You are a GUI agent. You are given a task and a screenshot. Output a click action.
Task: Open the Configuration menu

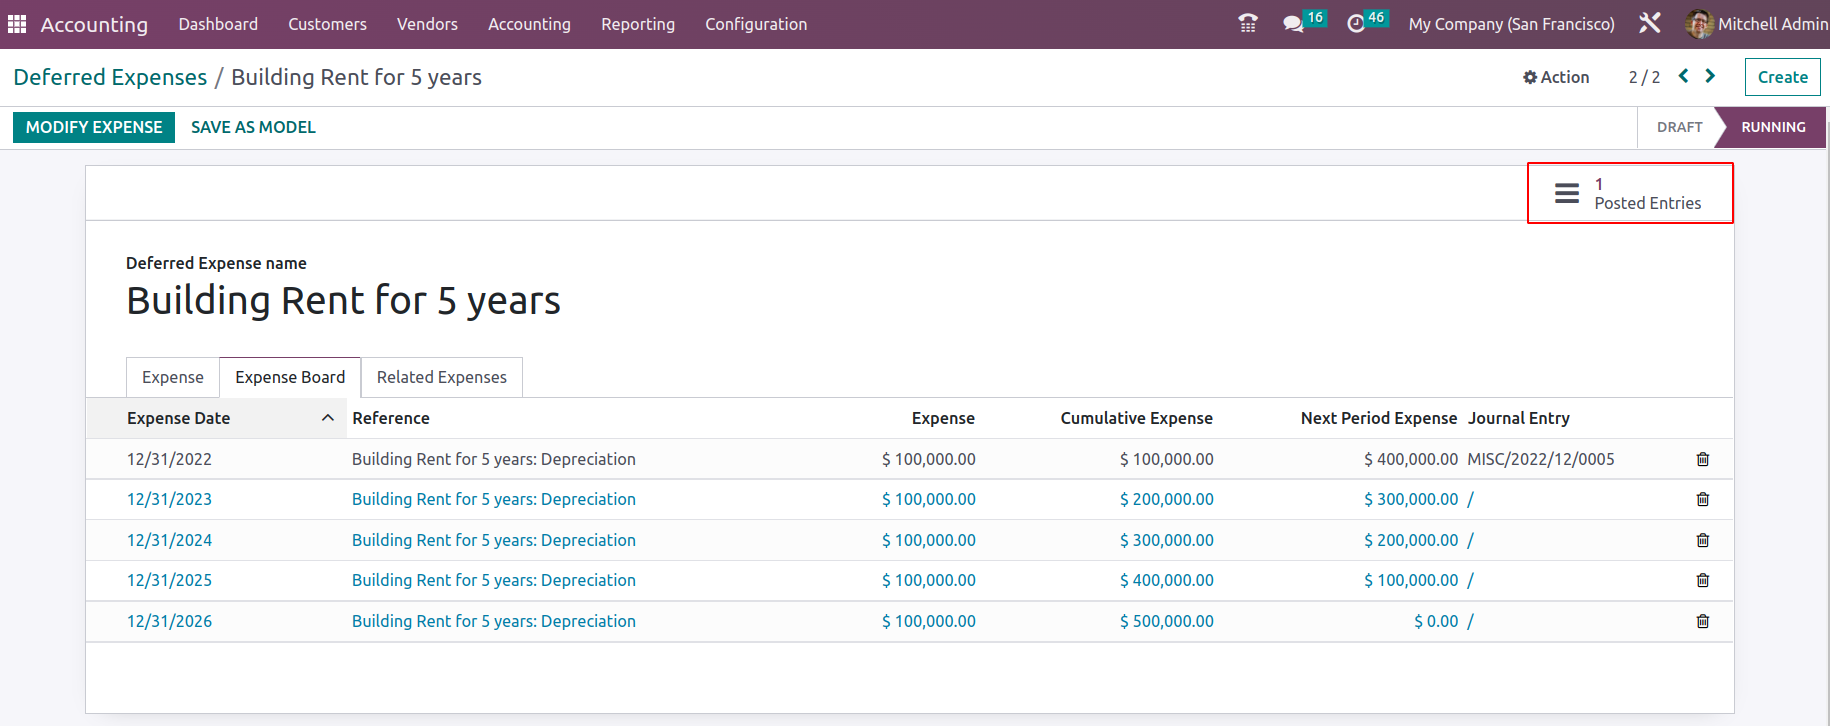click(756, 24)
